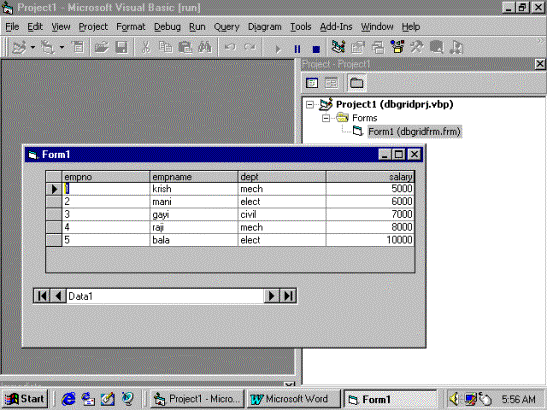Click View Object in Project panel
Screen dimensions: 547x410
(x=331, y=83)
